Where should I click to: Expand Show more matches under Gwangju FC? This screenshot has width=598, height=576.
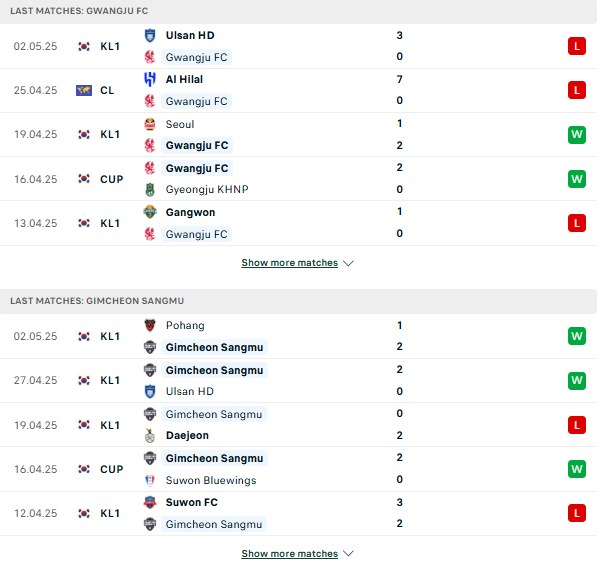[x=290, y=263]
